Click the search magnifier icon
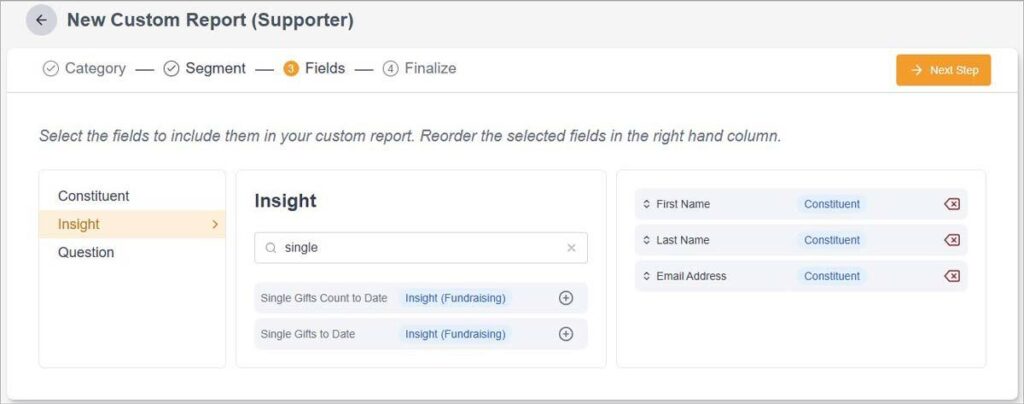This screenshot has height=404, width=1024. click(270, 248)
